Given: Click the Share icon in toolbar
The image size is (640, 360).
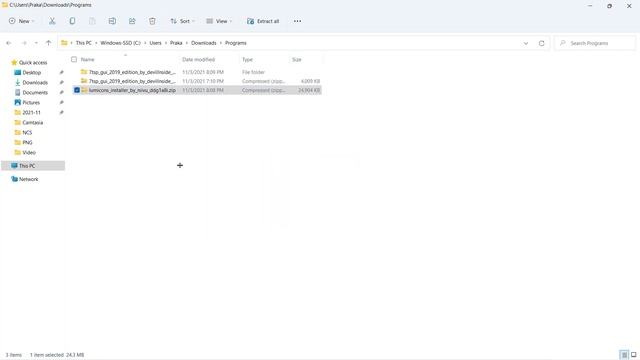Looking at the screenshot, I should pos(132,21).
